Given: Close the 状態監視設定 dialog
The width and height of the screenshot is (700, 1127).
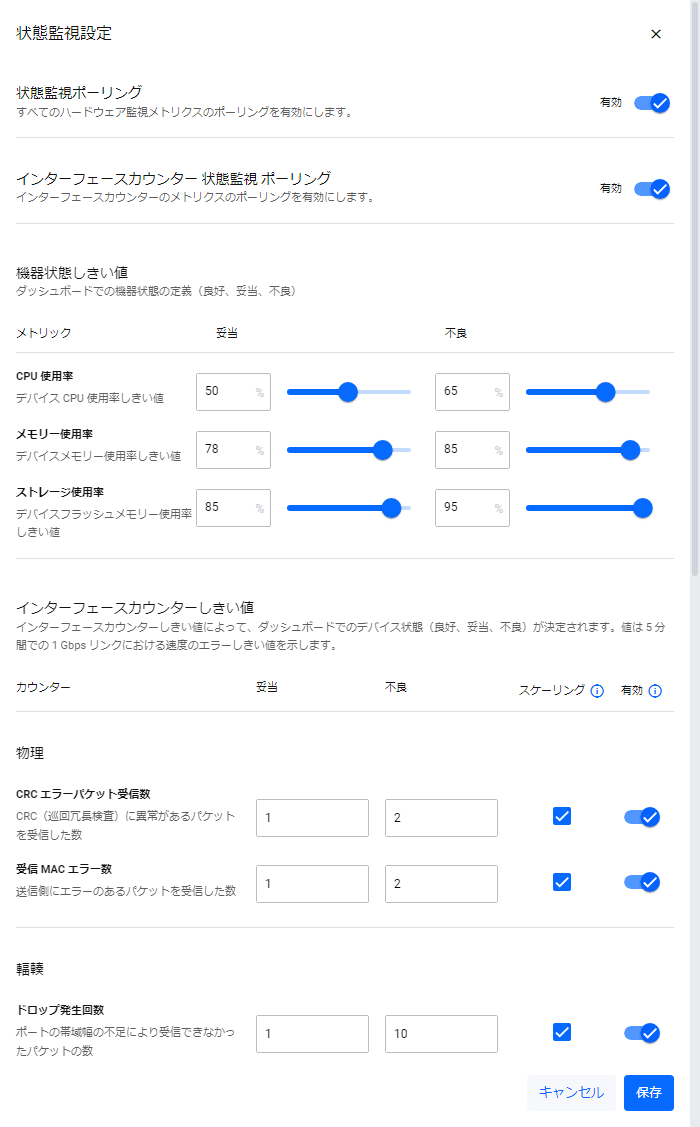Looking at the screenshot, I should 656,34.
